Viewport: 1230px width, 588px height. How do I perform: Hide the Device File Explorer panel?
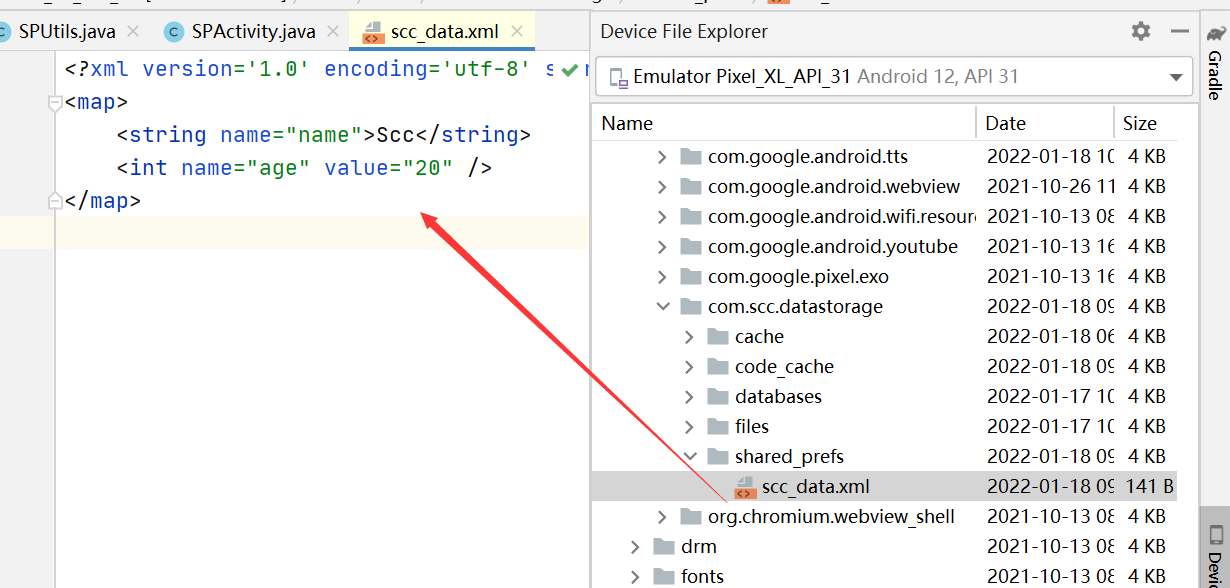[1182, 31]
